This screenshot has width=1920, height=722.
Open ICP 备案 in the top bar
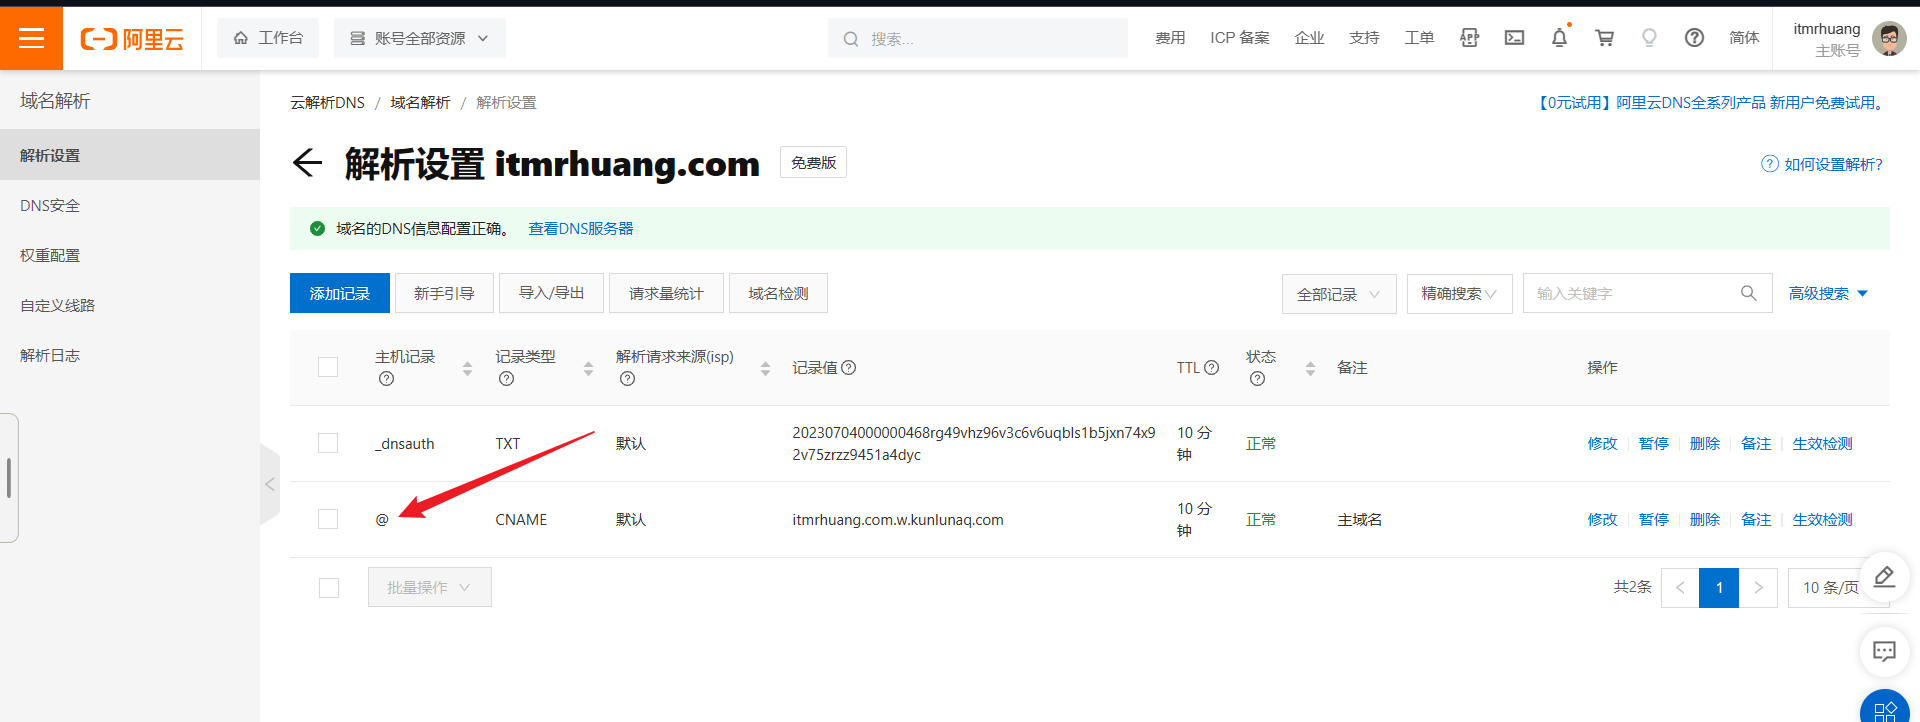click(1240, 38)
